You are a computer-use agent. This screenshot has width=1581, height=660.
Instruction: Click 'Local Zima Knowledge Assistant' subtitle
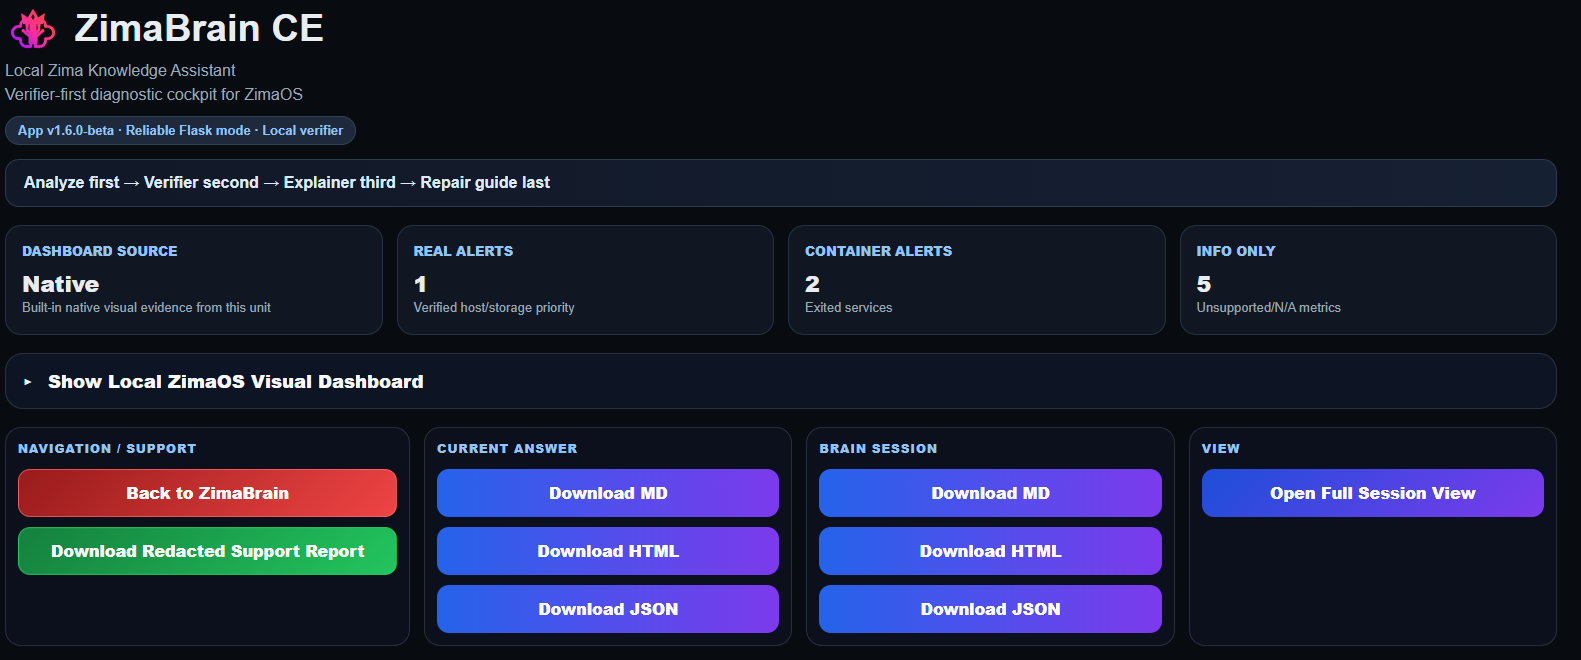tap(120, 70)
